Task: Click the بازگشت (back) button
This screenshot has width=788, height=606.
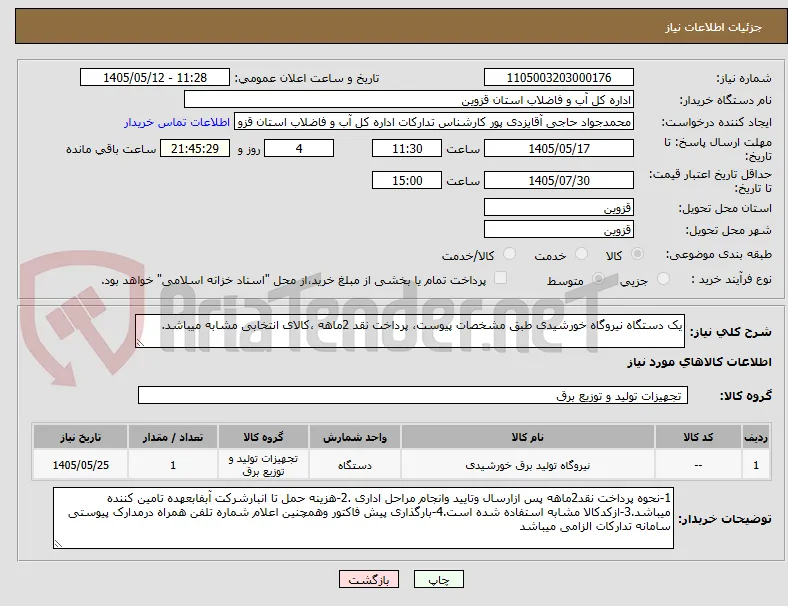Action: [369, 579]
